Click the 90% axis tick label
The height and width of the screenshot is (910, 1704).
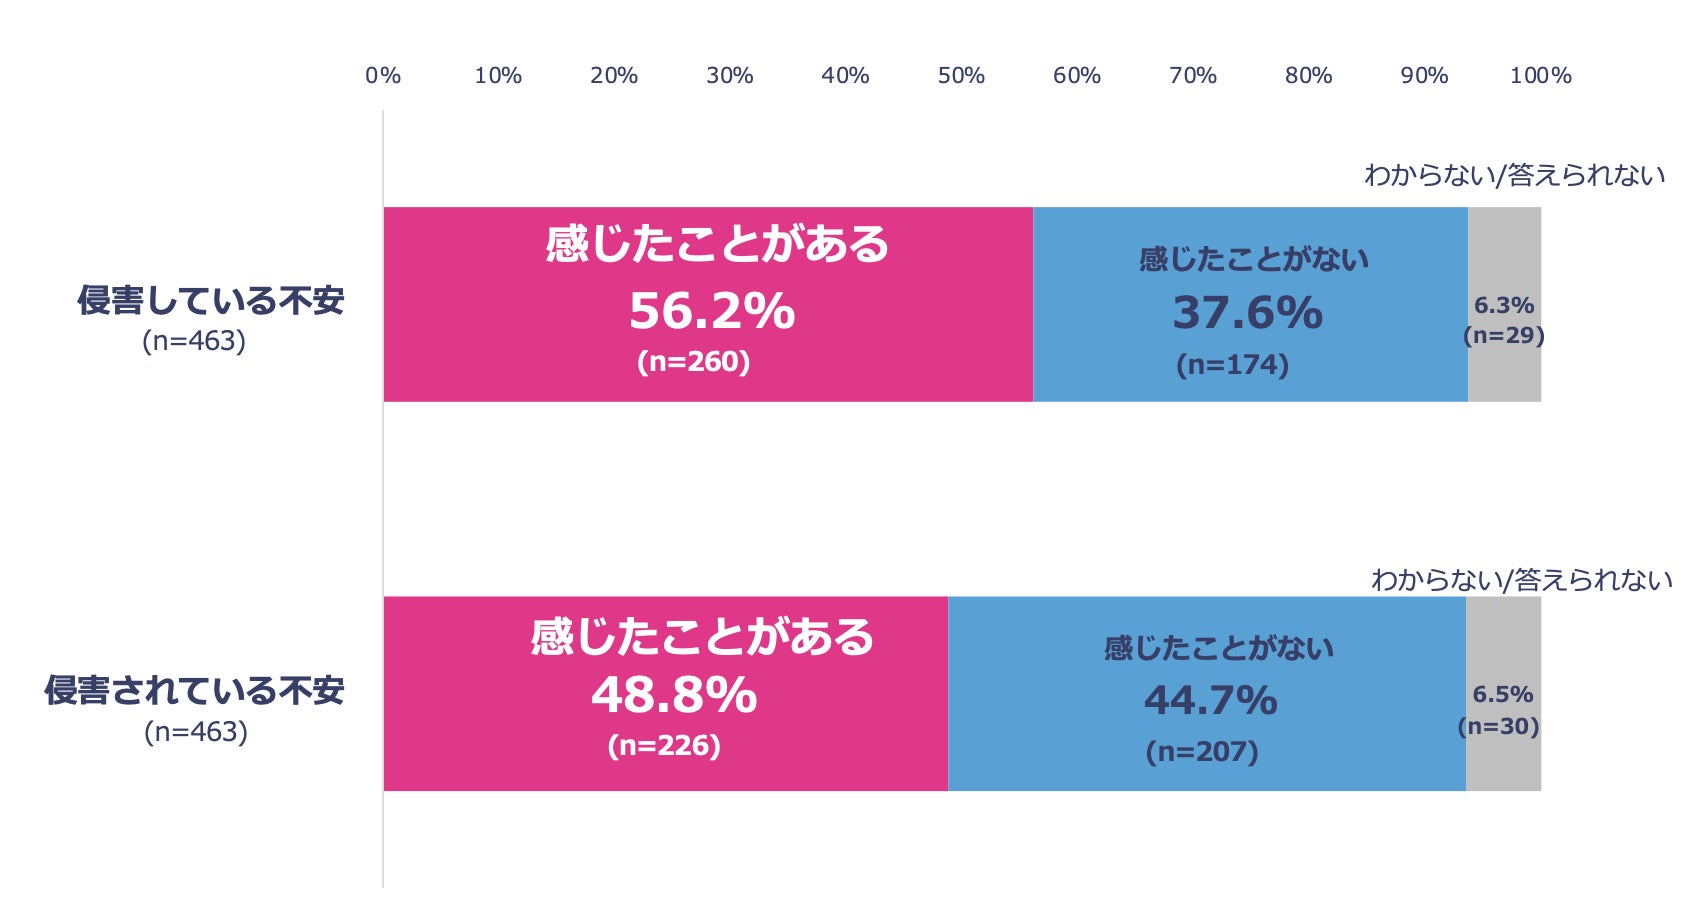1424,76
